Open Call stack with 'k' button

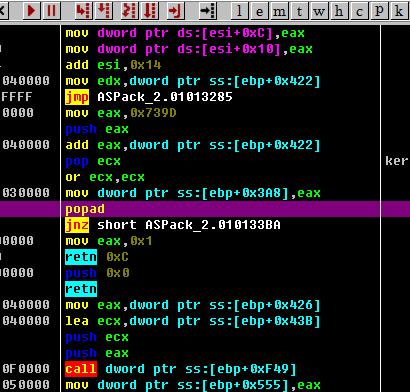(399, 11)
